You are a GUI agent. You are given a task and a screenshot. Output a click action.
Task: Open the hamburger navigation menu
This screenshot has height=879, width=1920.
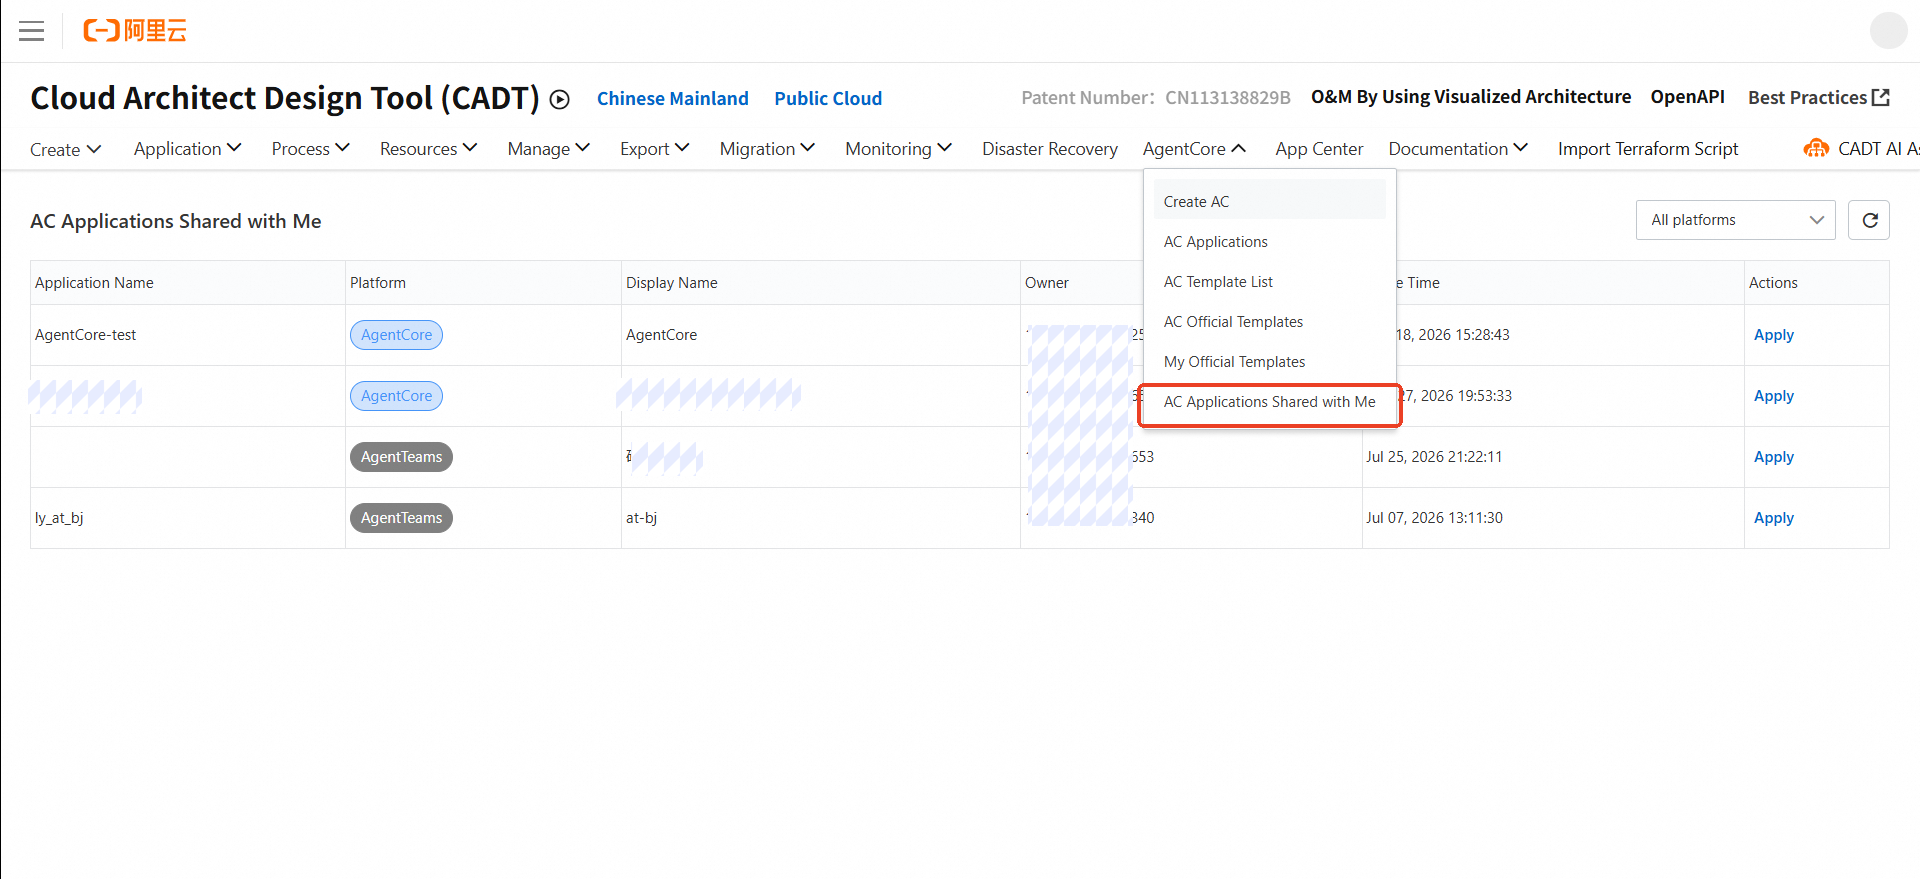(32, 31)
